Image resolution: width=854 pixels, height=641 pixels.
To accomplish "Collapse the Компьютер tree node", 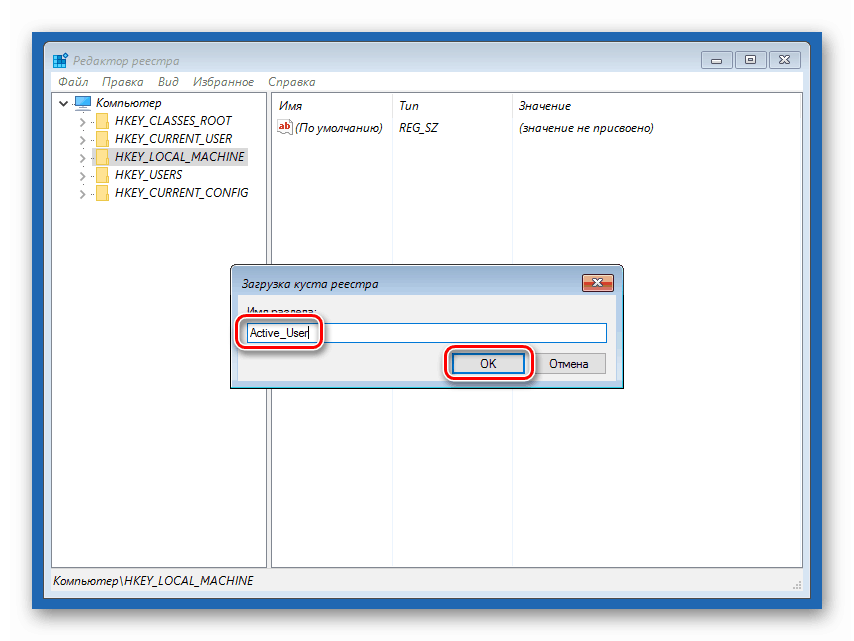I will pos(63,103).
